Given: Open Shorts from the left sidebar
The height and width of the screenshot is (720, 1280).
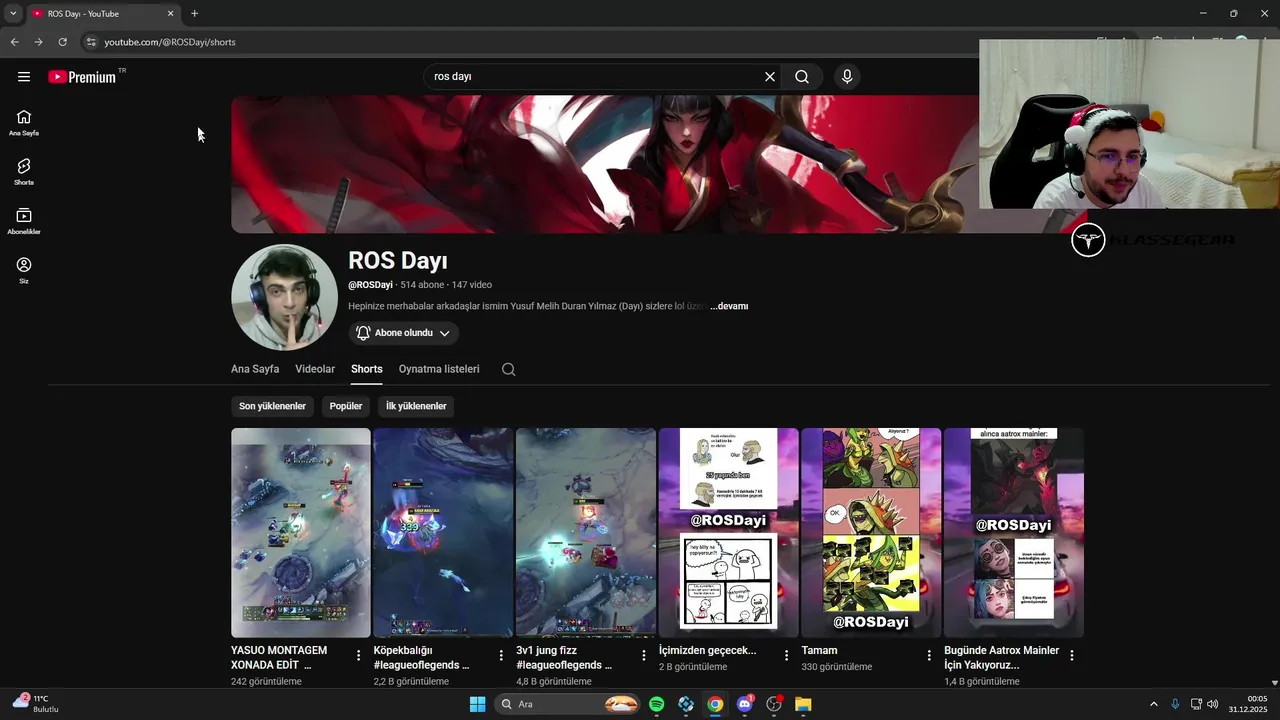Looking at the screenshot, I should (24, 172).
